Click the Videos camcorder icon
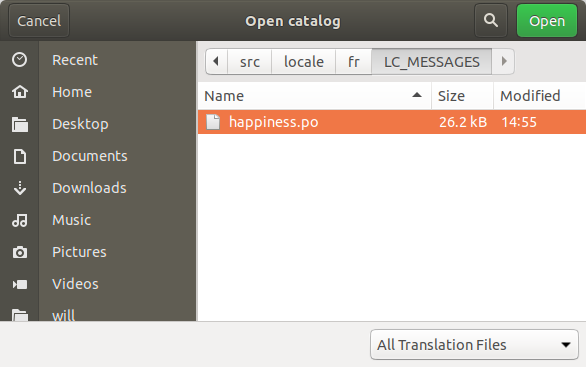The height and width of the screenshot is (367, 586). (x=19, y=284)
